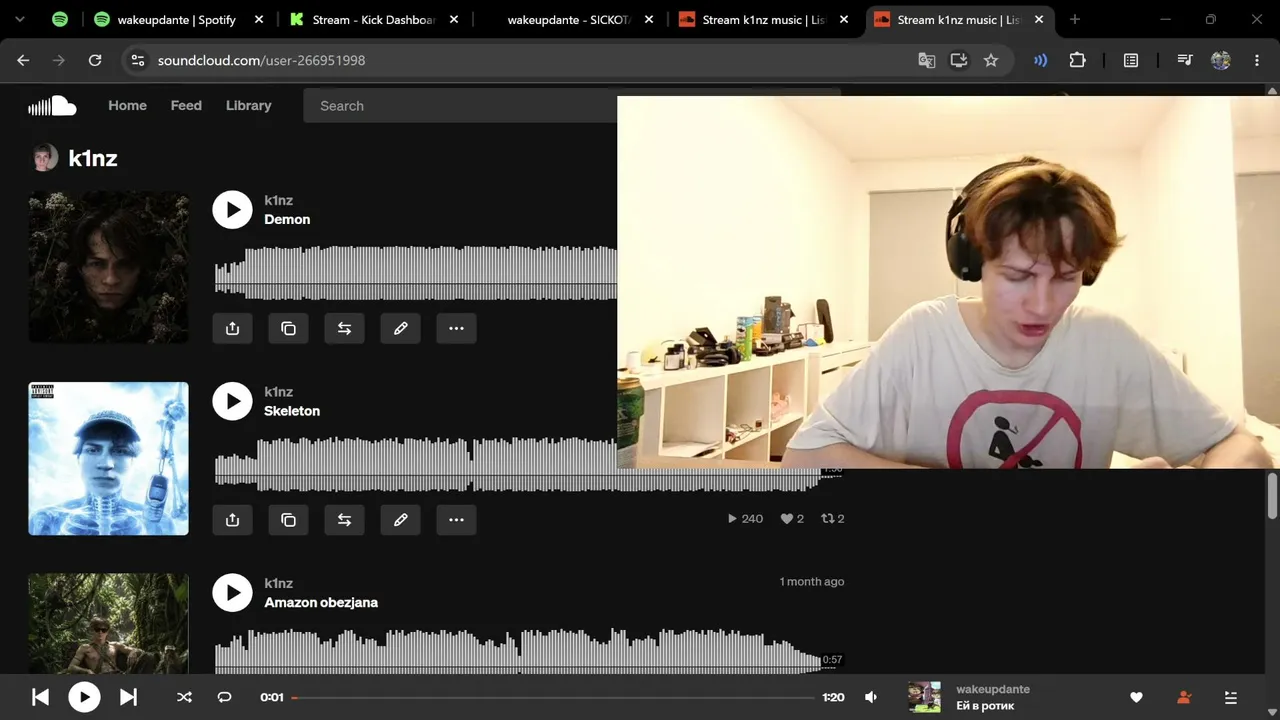1280x720 pixels.
Task: Edit the Demon track
Action: 401,328
